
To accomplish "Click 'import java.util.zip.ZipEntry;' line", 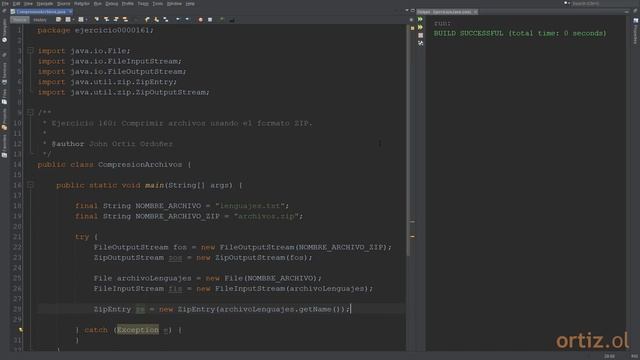I will pyautogui.click(x=107, y=82).
